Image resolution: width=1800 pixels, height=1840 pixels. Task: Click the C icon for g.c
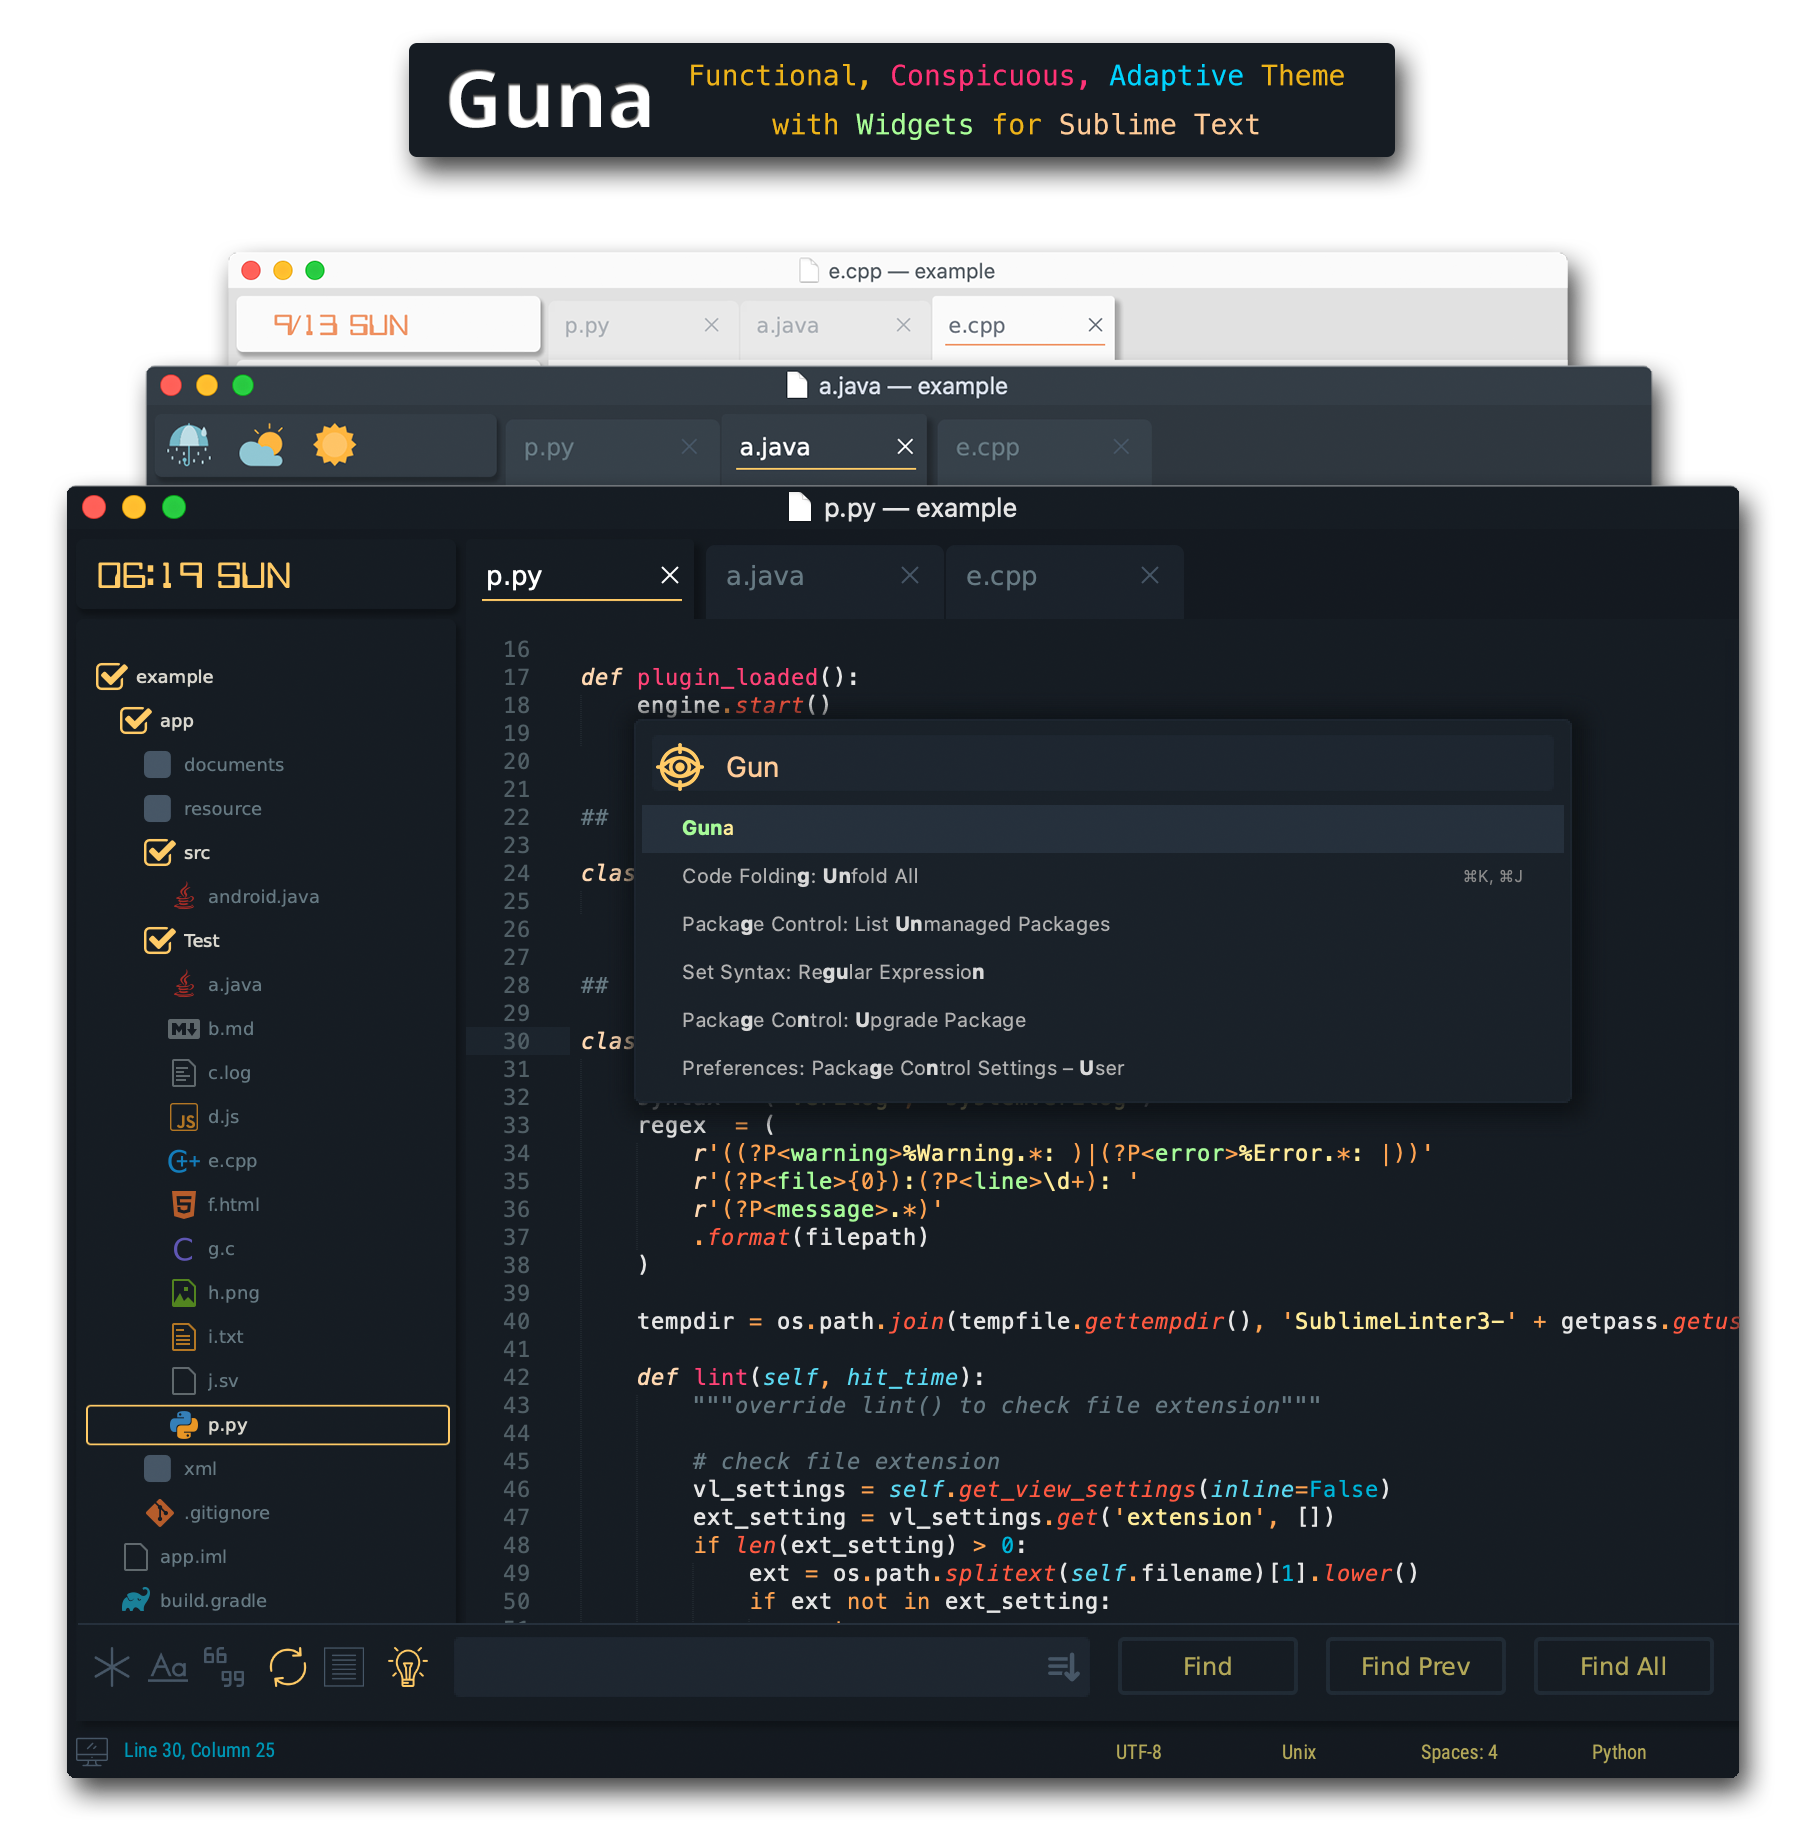[x=184, y=1249]
